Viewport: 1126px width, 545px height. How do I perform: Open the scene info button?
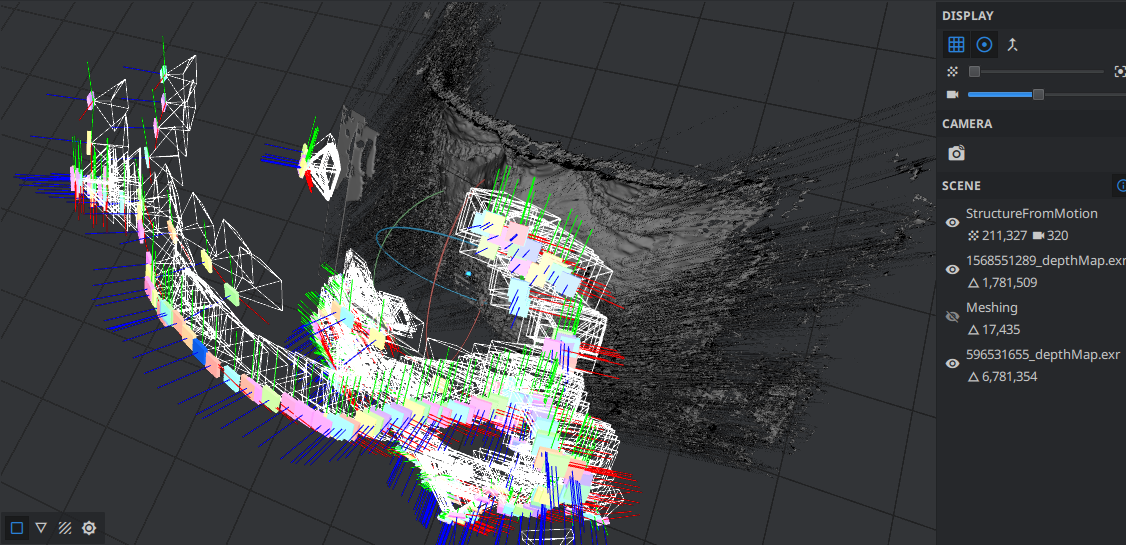[x=1120, y=185]
